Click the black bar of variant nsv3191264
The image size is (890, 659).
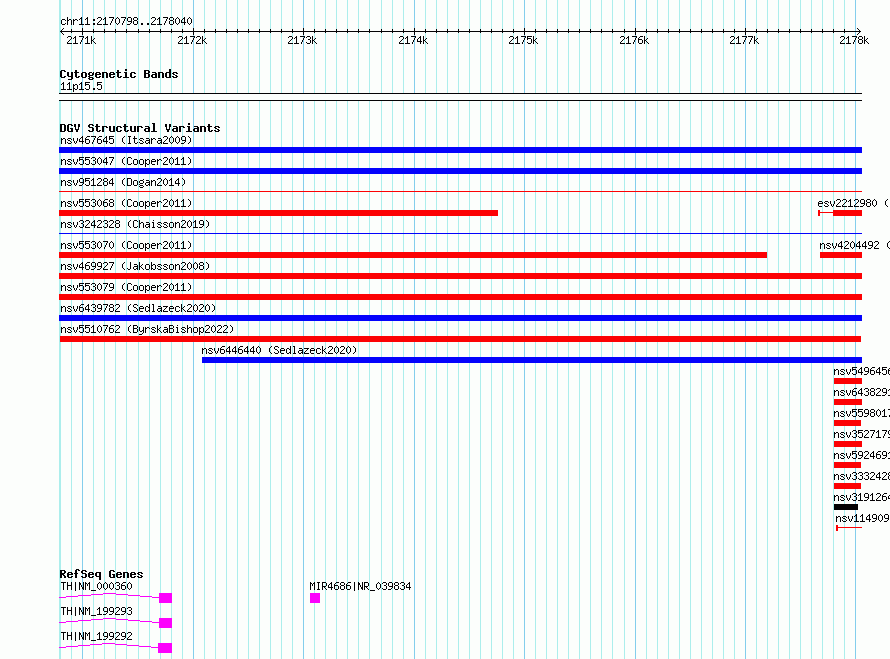coord(846,507)
